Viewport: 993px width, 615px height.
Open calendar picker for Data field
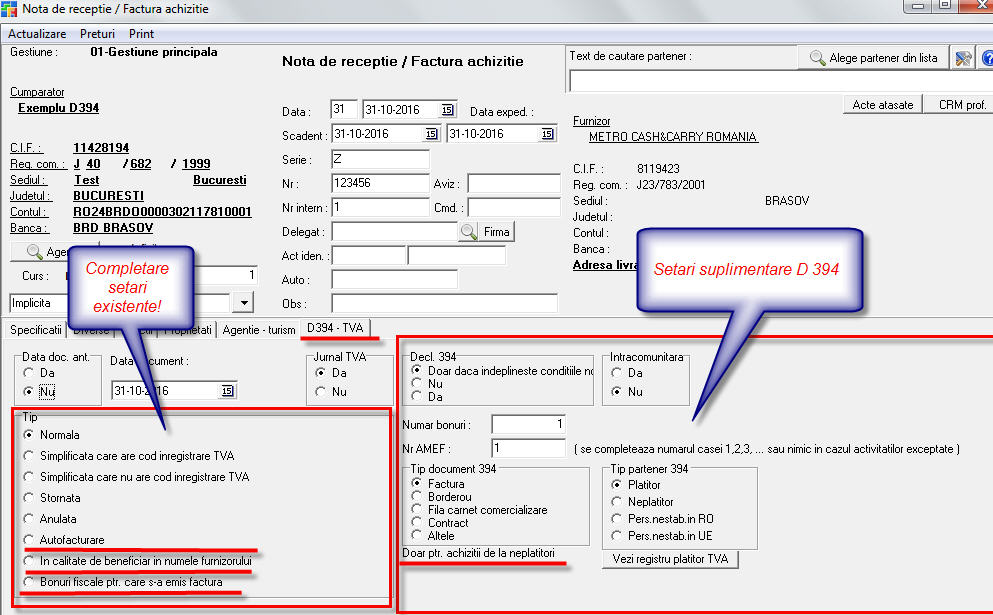click(x=447, y=110)
